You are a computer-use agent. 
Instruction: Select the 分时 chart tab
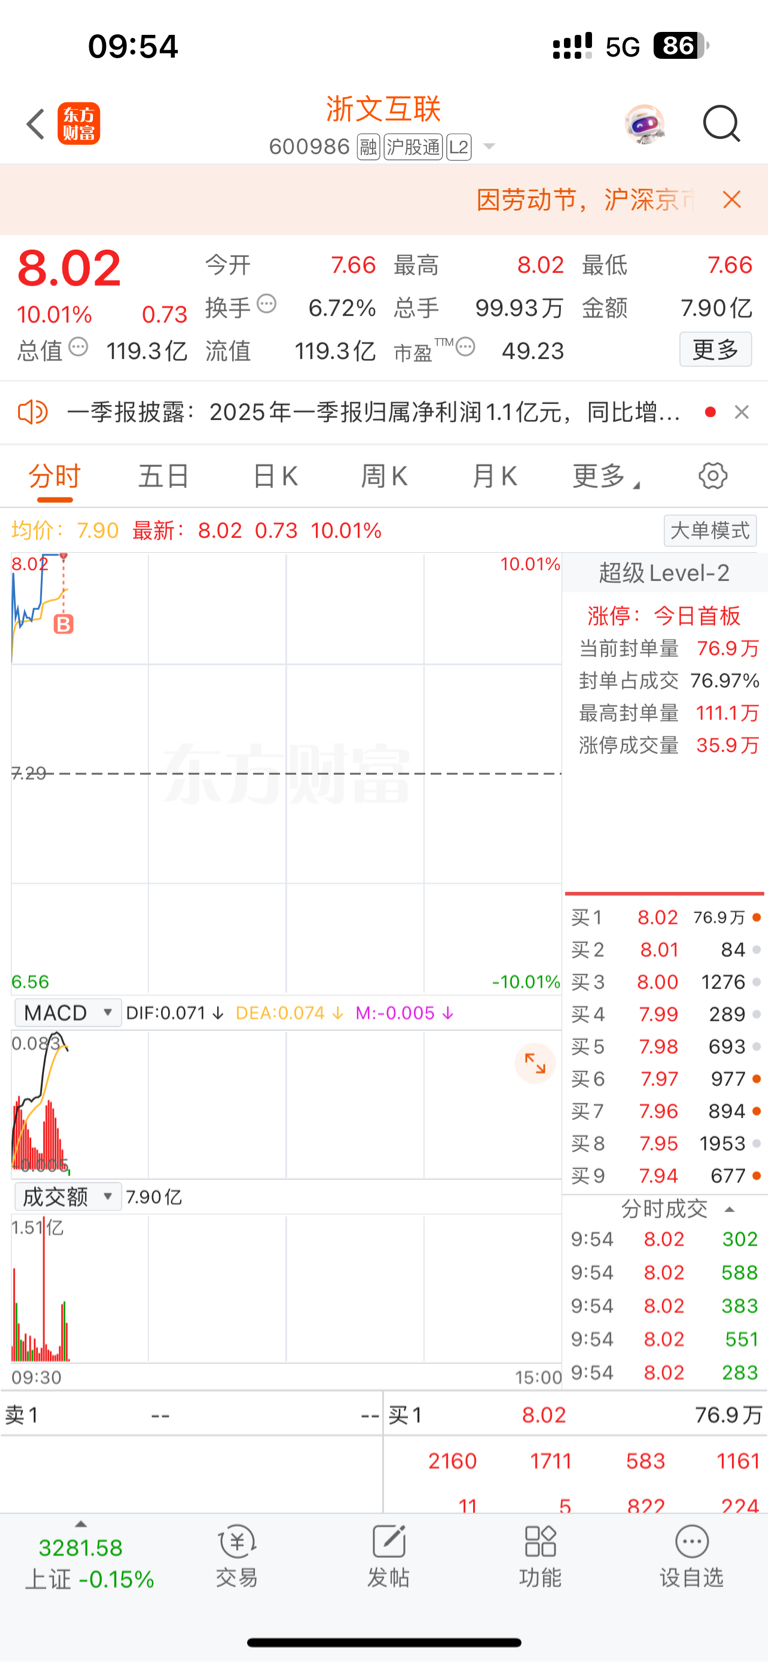[x=54, y=476]
